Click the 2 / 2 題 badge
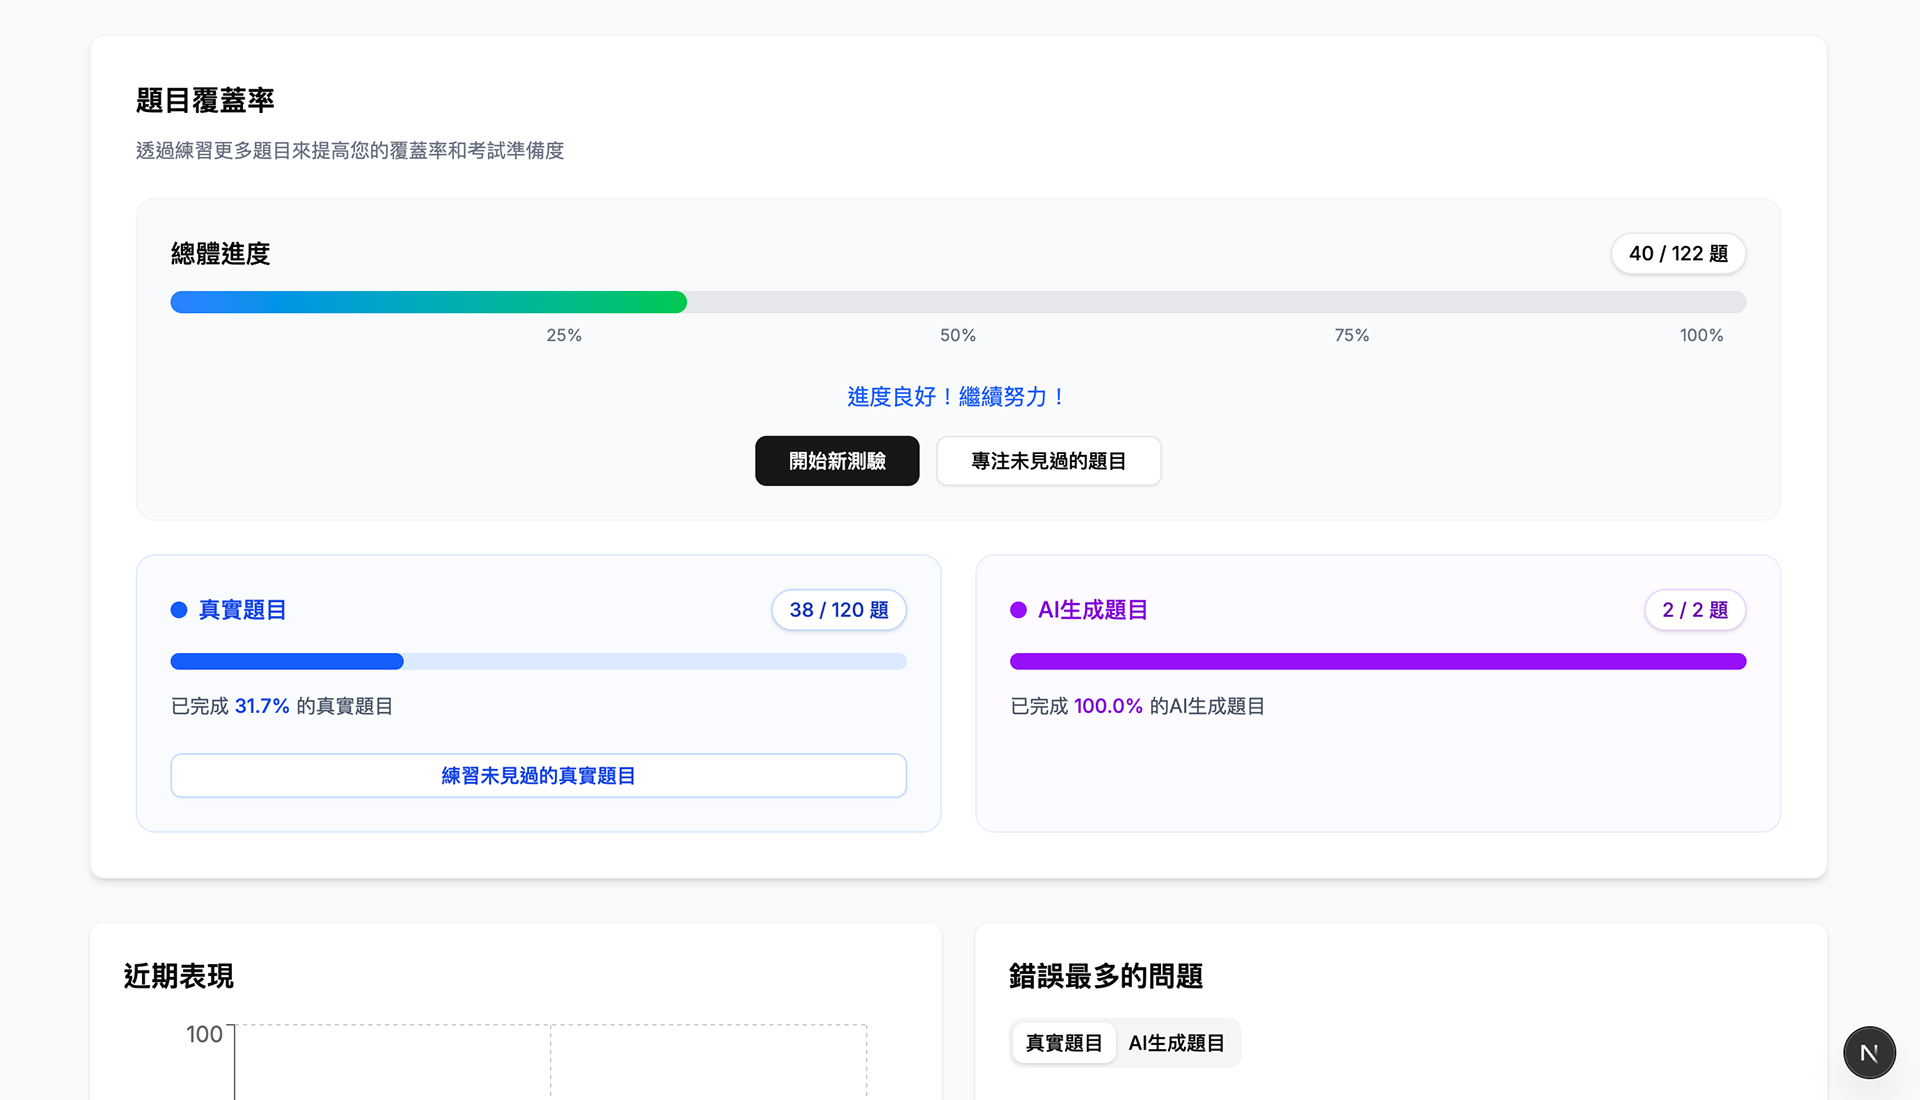Screen dimensions: 1920x1100 click(x=1694, y=610)
